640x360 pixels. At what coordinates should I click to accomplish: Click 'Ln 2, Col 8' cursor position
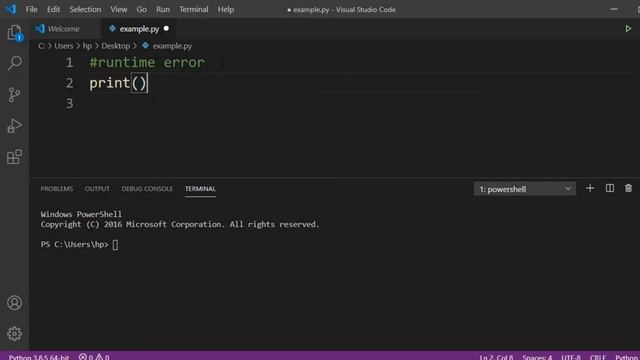pos(496,357)
